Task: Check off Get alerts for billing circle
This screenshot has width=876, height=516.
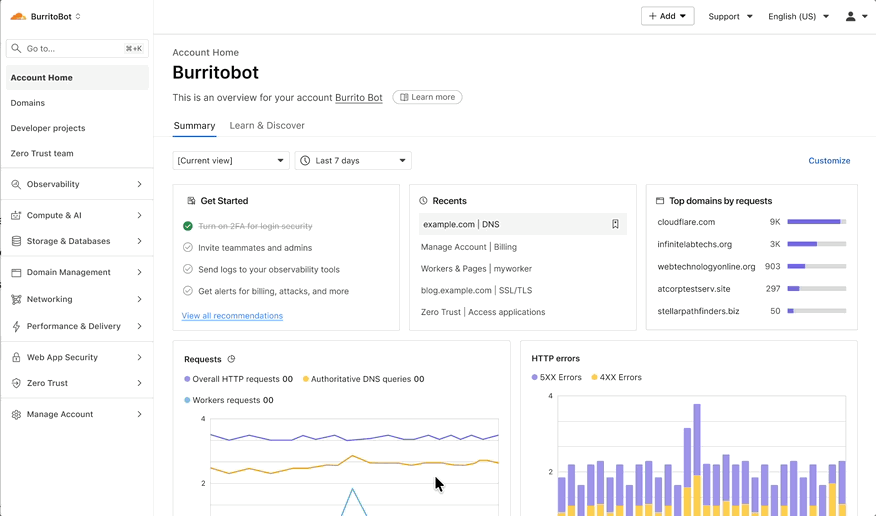Action: [x=188, y=291]
